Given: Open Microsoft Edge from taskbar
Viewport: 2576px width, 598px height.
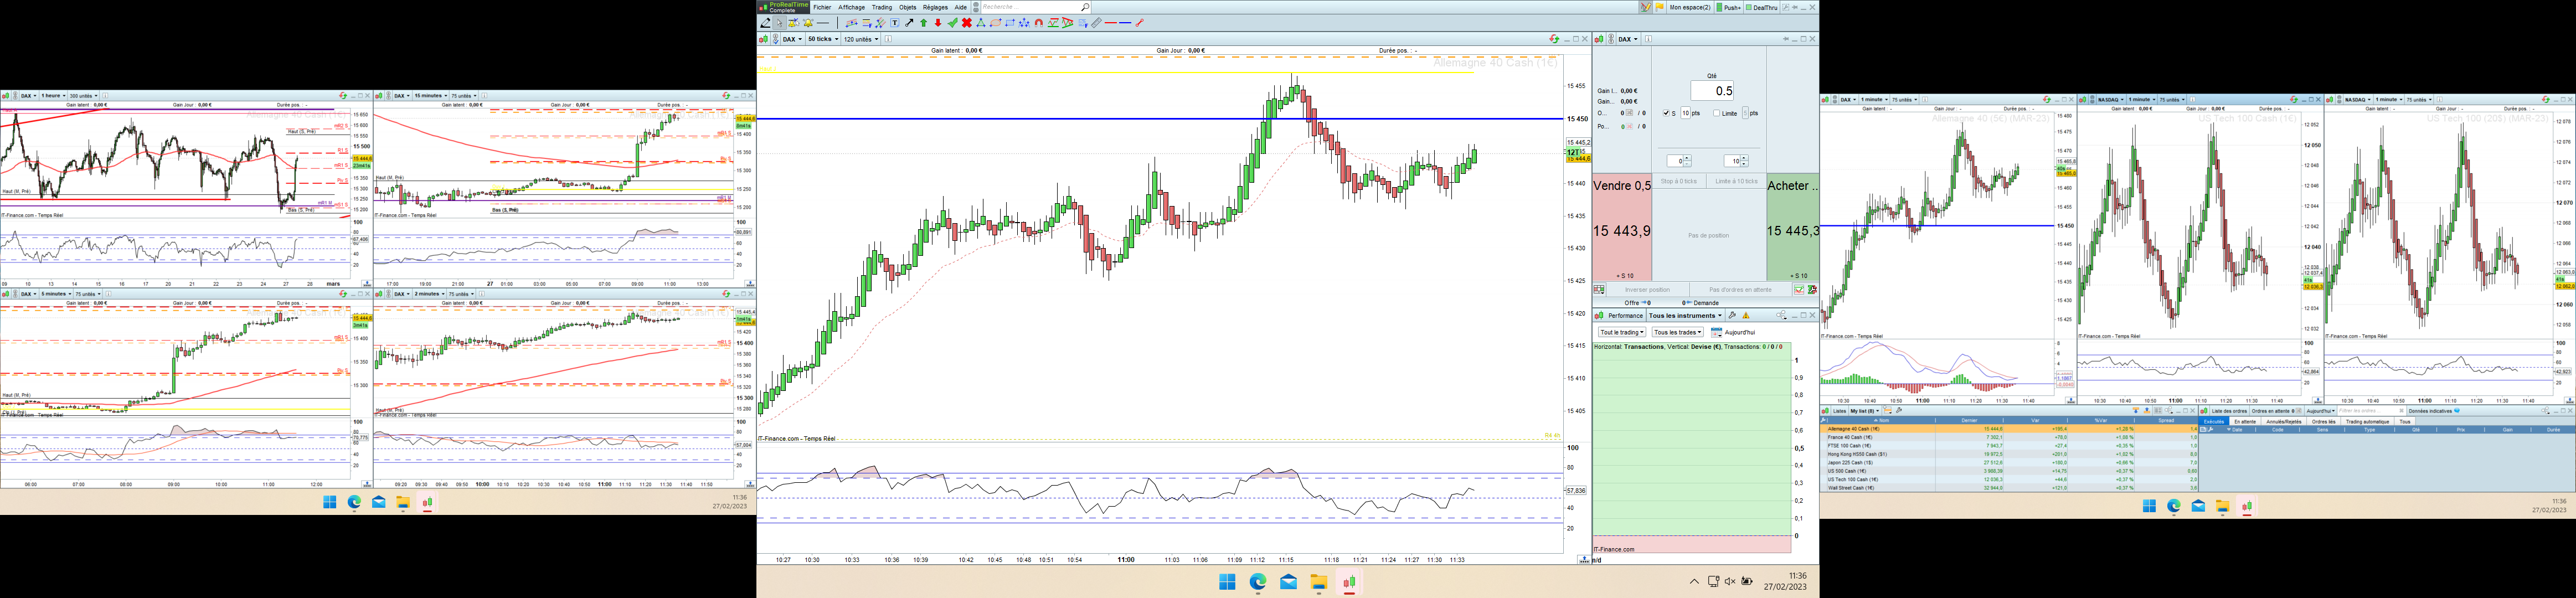Looking at the screenshot, I should pyautogui.click(x=1258, y=582).
